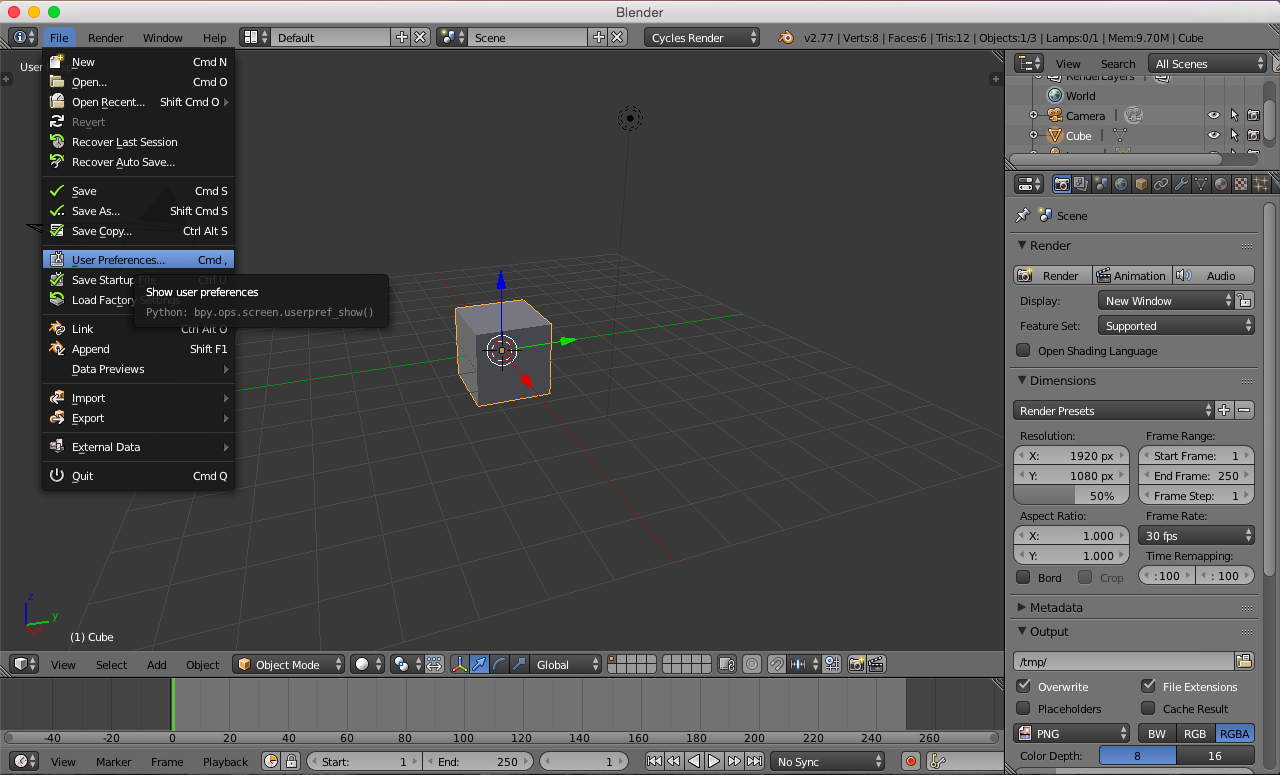
Task: Expand the Metadata panel
Action: tap(1056, 607)
